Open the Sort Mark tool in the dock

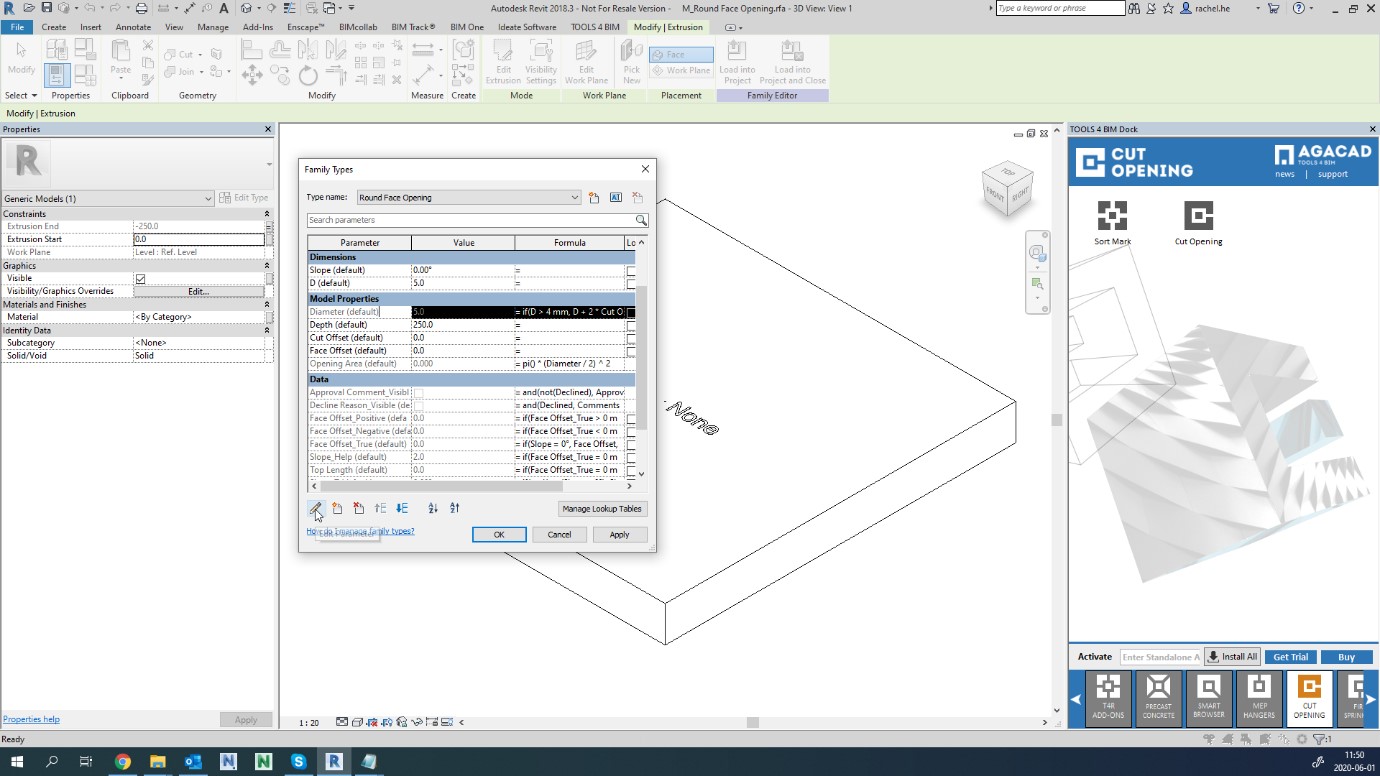click(x=1112, y=223)
